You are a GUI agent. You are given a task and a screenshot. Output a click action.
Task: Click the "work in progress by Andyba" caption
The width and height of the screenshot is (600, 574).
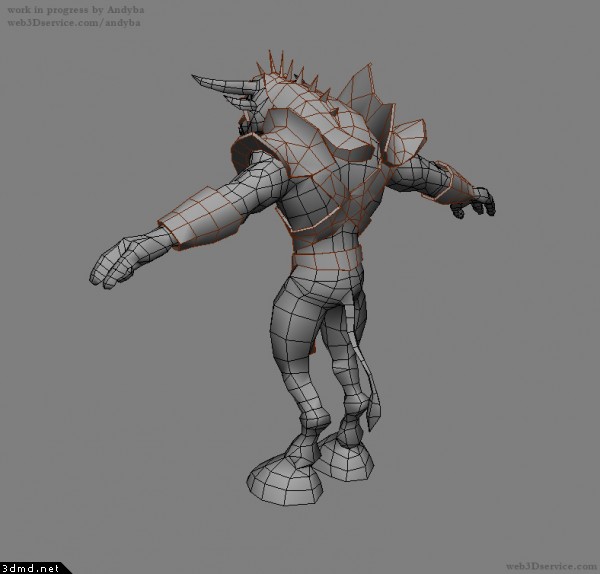[76, 10]
